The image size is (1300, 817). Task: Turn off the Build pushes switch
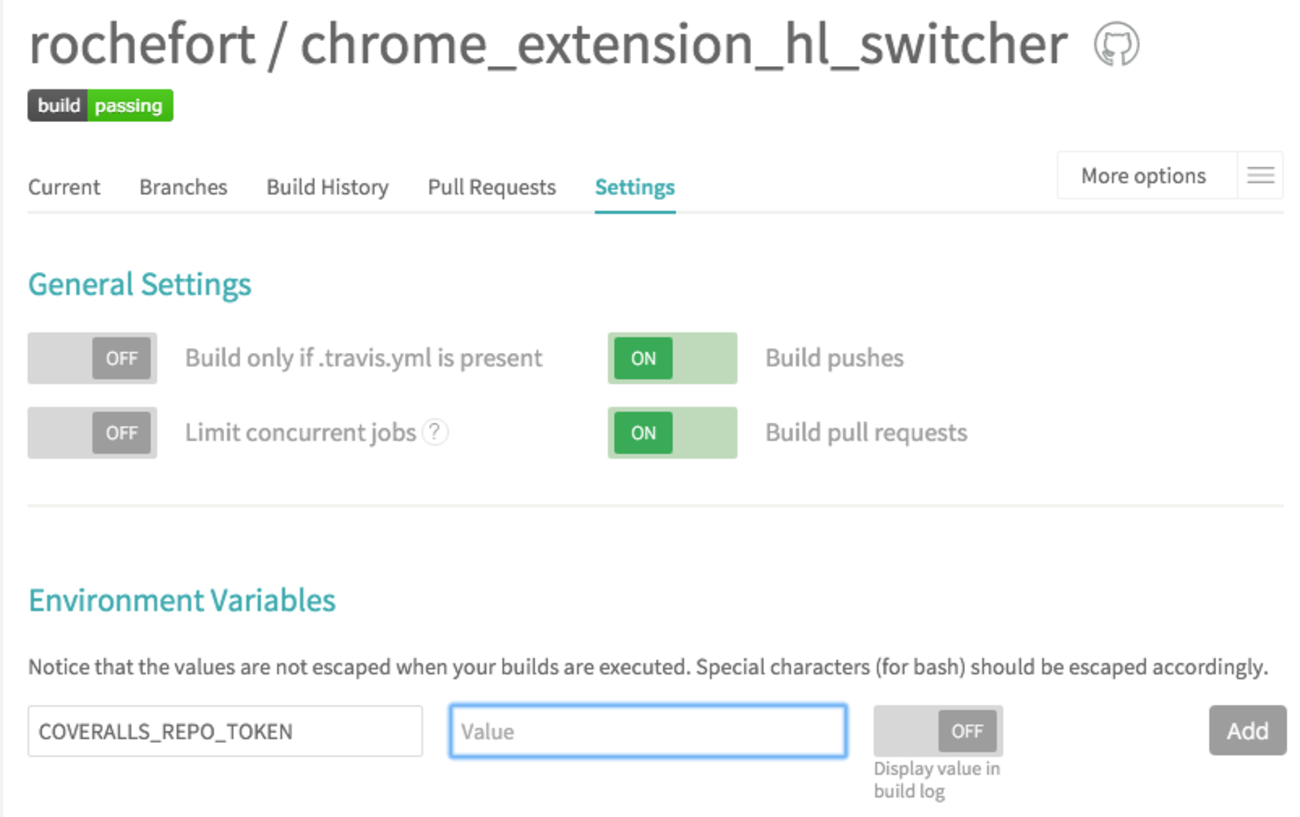(x=672, y=358)
